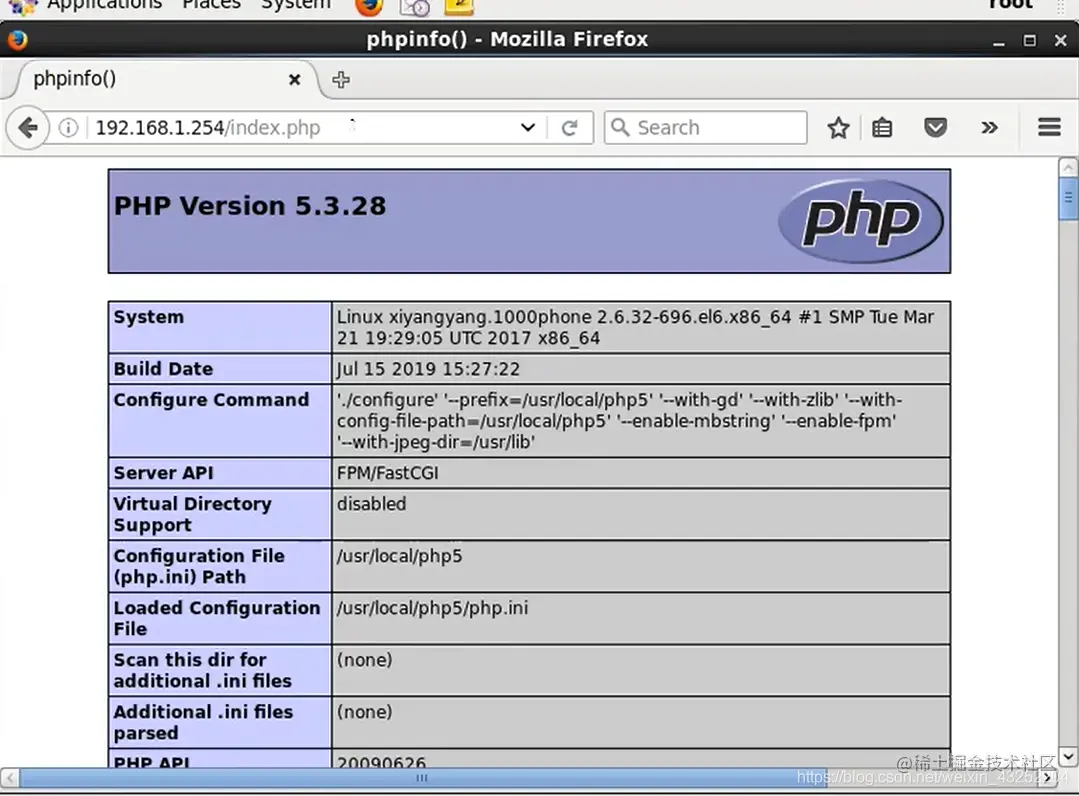Image resolution: width=1079 pixels, height=796 pixels.
Task: Show site information icon next to the URL
Action: point(68,128)
